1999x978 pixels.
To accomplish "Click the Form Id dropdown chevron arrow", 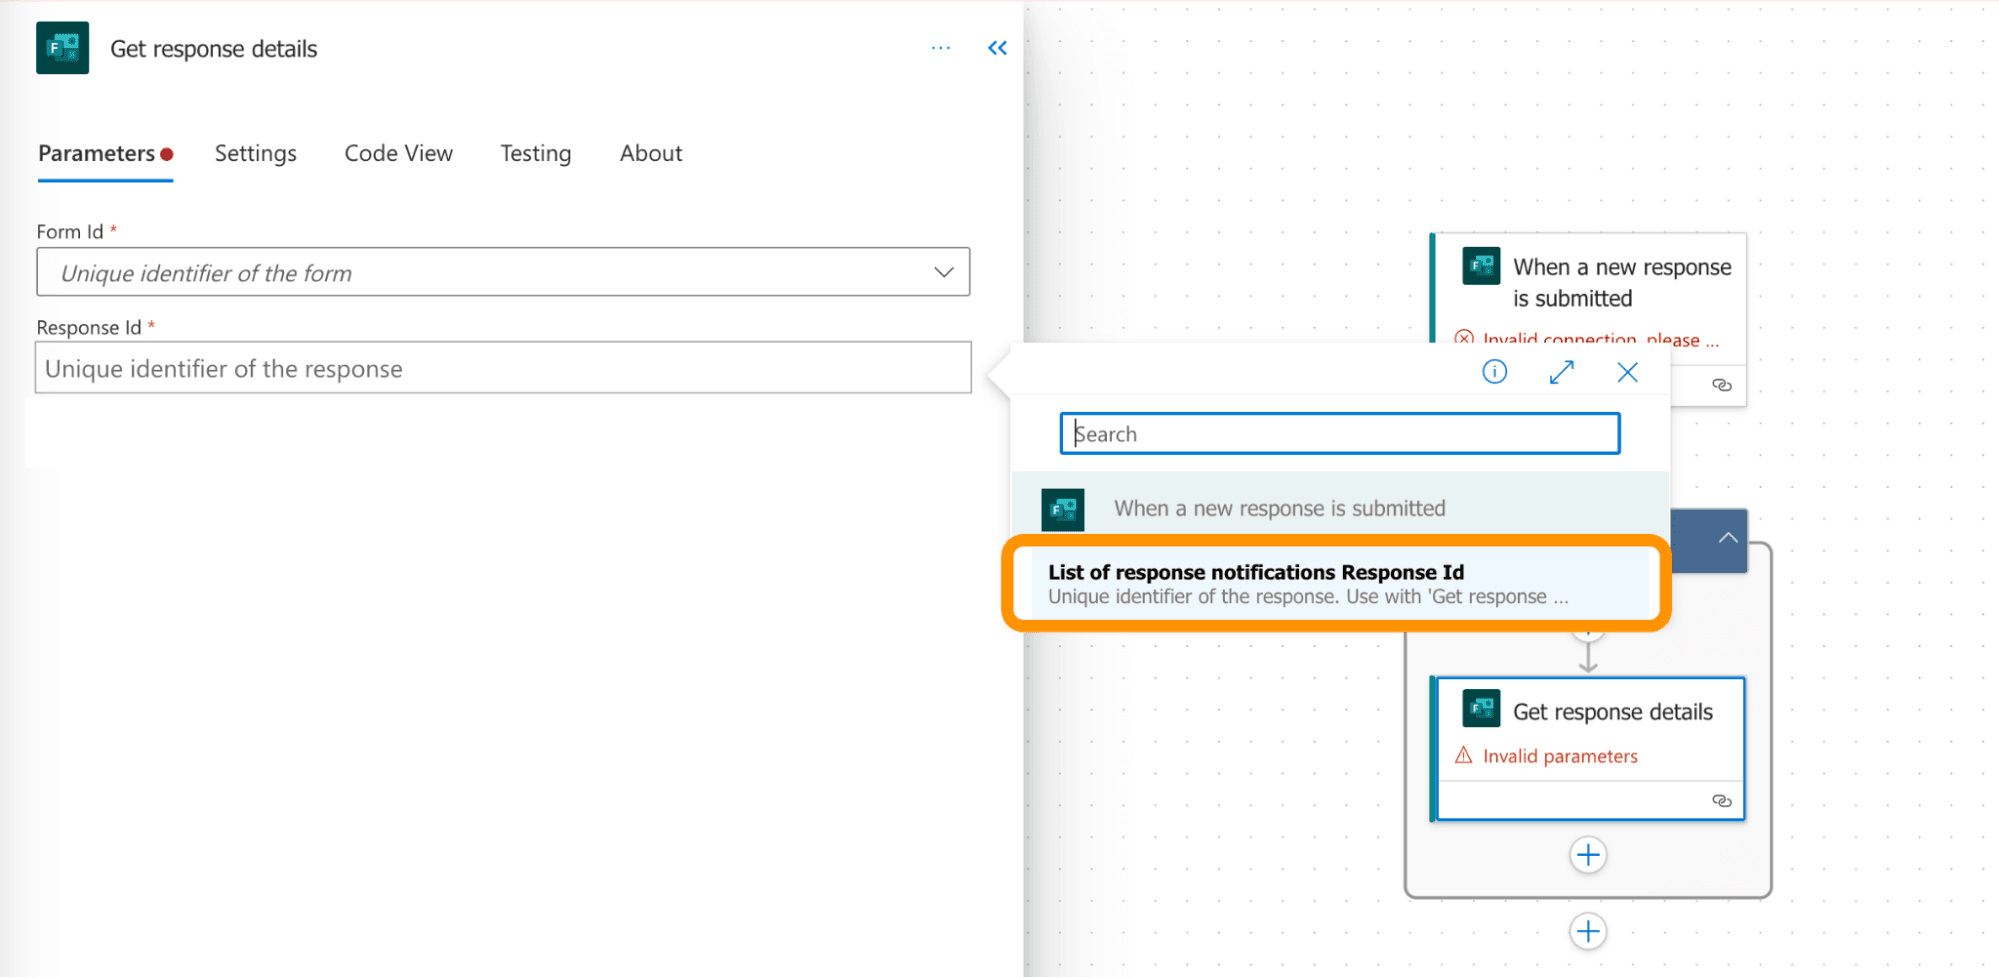I will (943, 272).
